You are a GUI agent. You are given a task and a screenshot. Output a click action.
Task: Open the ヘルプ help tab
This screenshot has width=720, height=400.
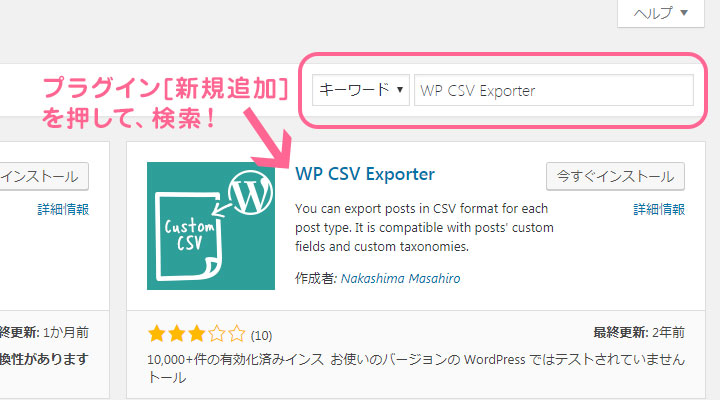pos(661,13)
